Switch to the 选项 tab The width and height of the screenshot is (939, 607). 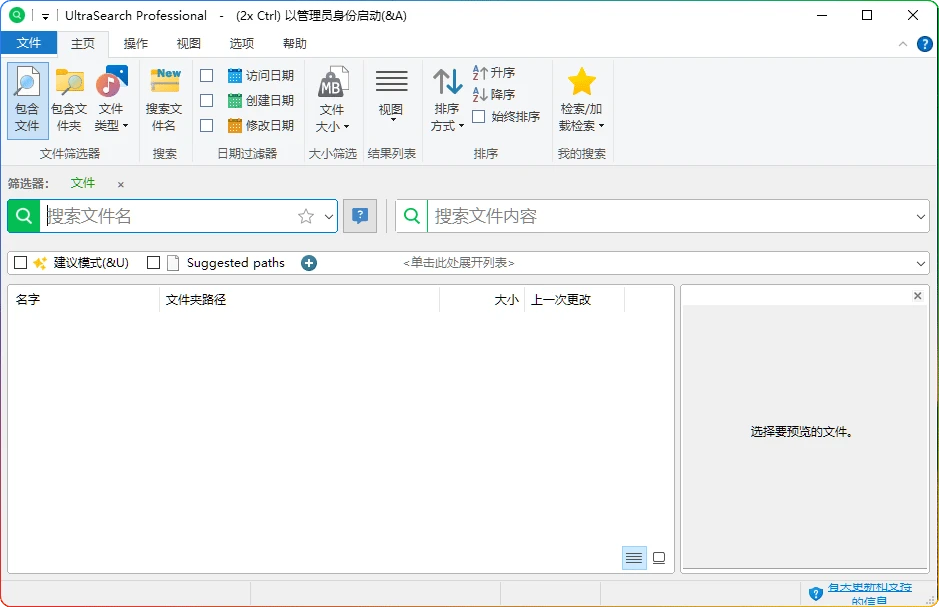tap(241, 43)
